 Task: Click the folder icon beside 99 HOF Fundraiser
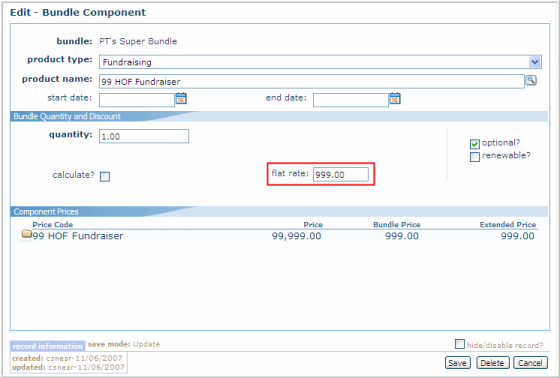[27, 234]
